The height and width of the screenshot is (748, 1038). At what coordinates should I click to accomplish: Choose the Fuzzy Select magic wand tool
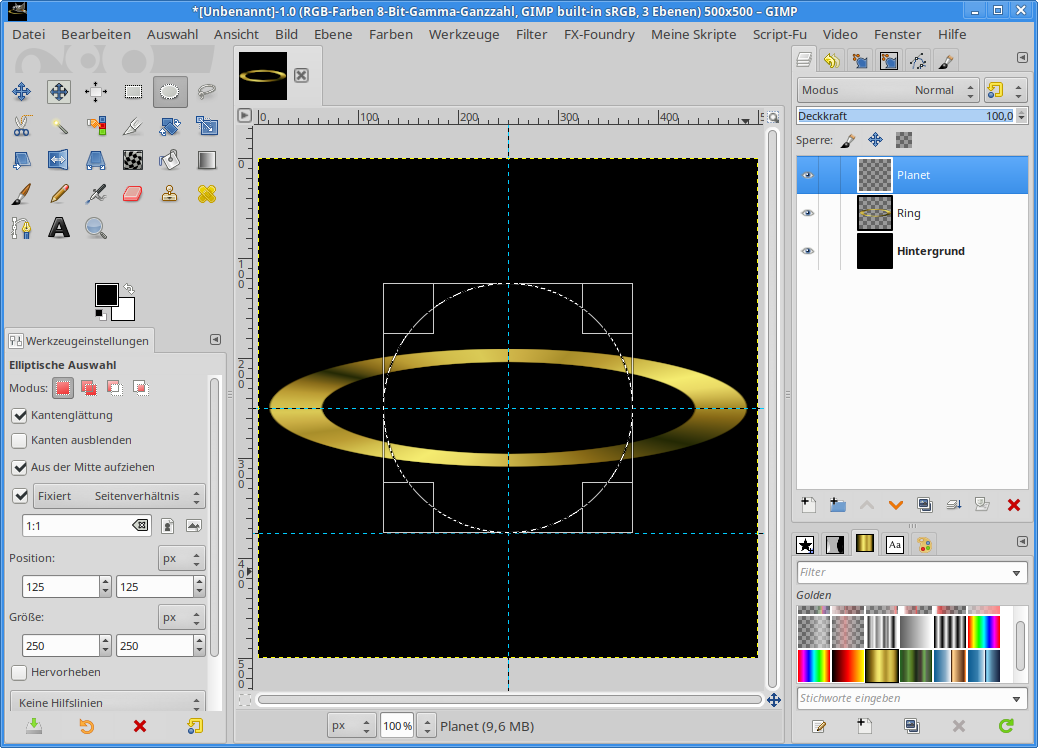[59, 126]
